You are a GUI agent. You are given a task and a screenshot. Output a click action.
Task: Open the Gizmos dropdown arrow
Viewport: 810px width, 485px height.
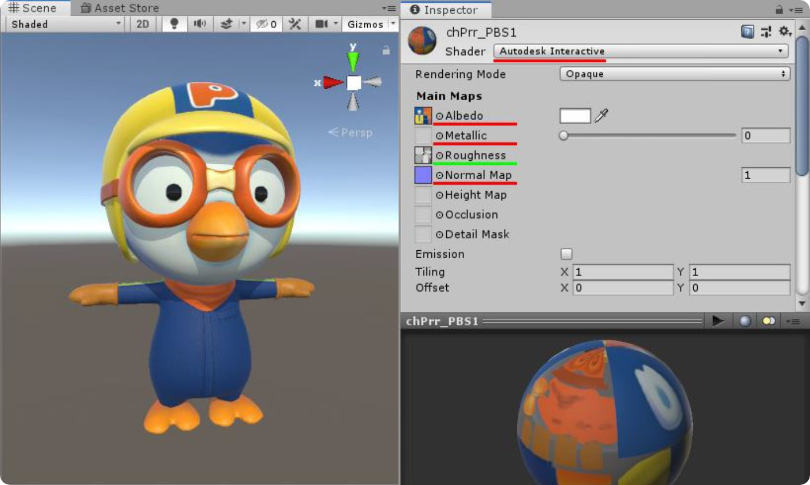(393, 24)
